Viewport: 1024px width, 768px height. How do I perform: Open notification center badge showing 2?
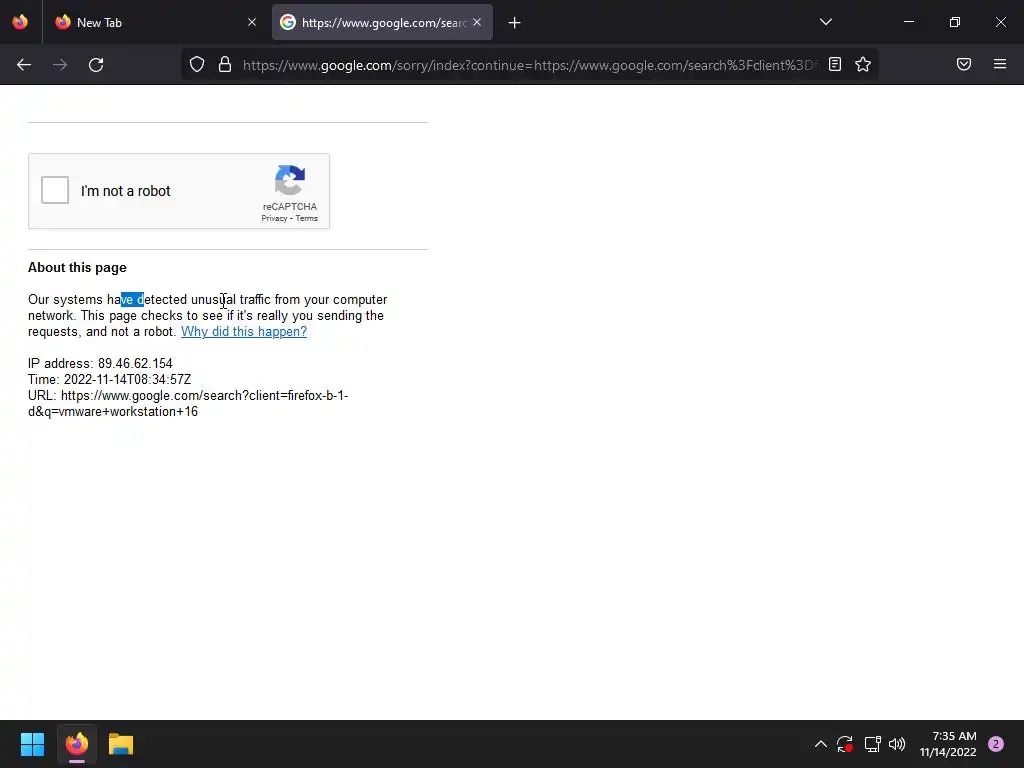pos(996,744)
